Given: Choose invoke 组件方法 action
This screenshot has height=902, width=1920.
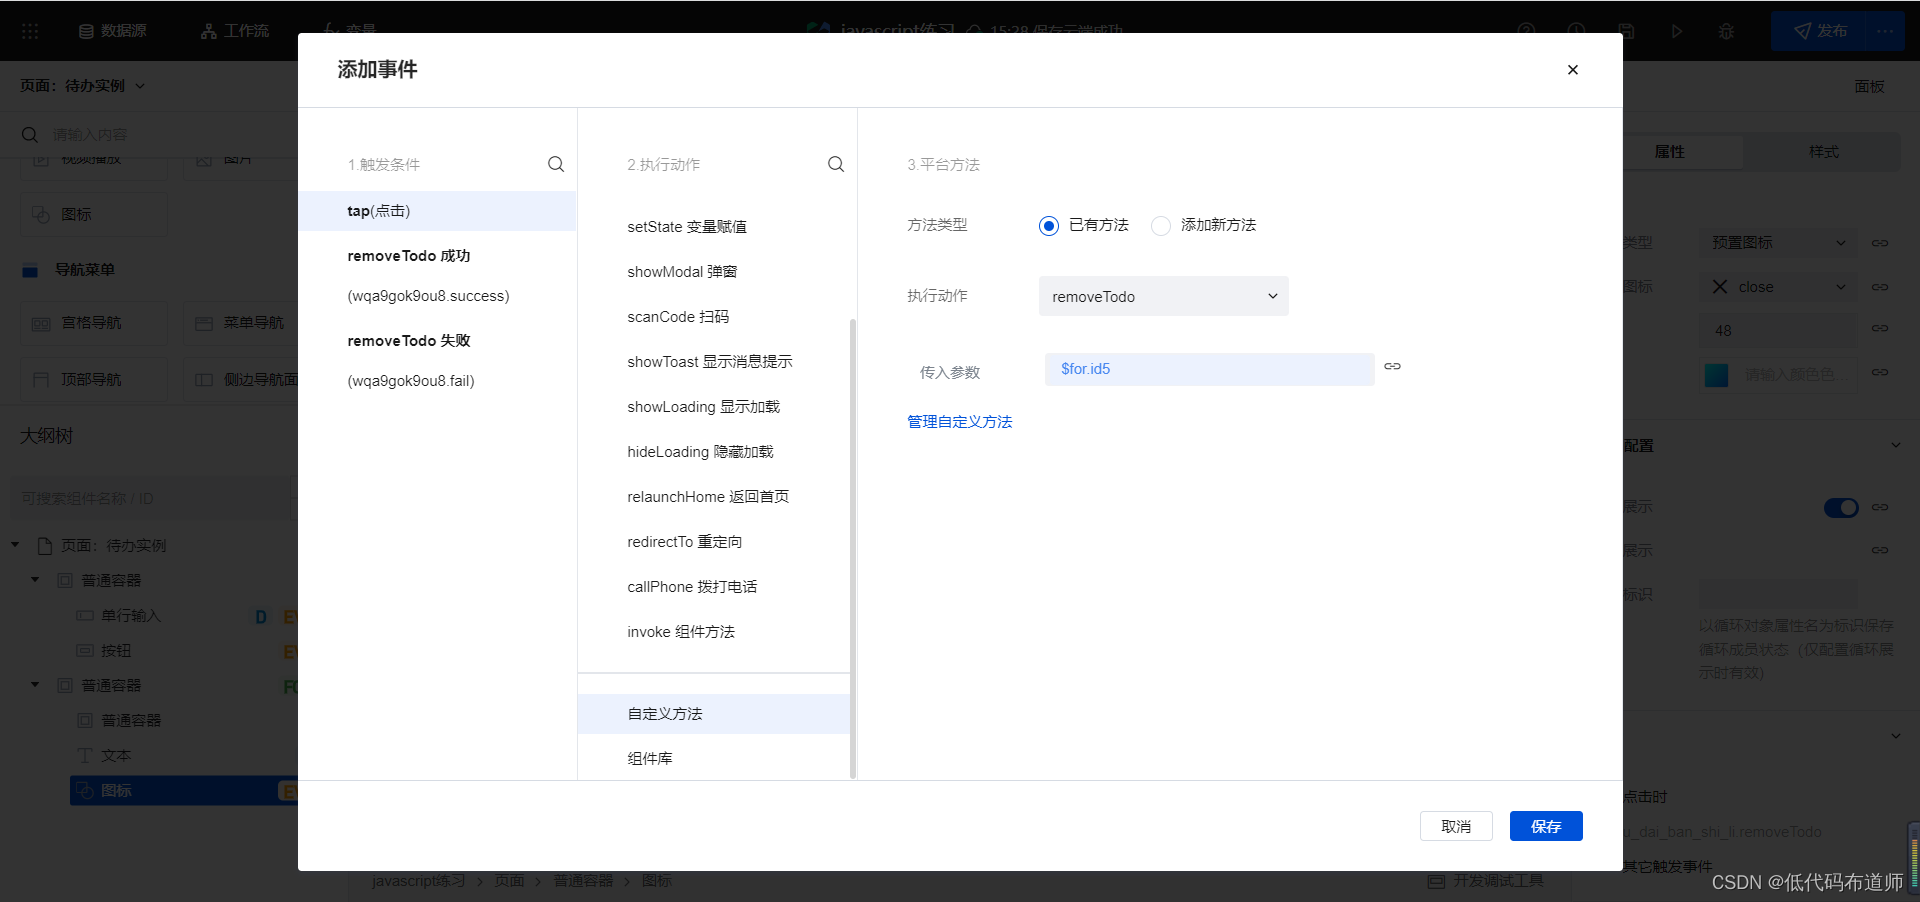Looking at the screenshot, I should click(681, 632).
